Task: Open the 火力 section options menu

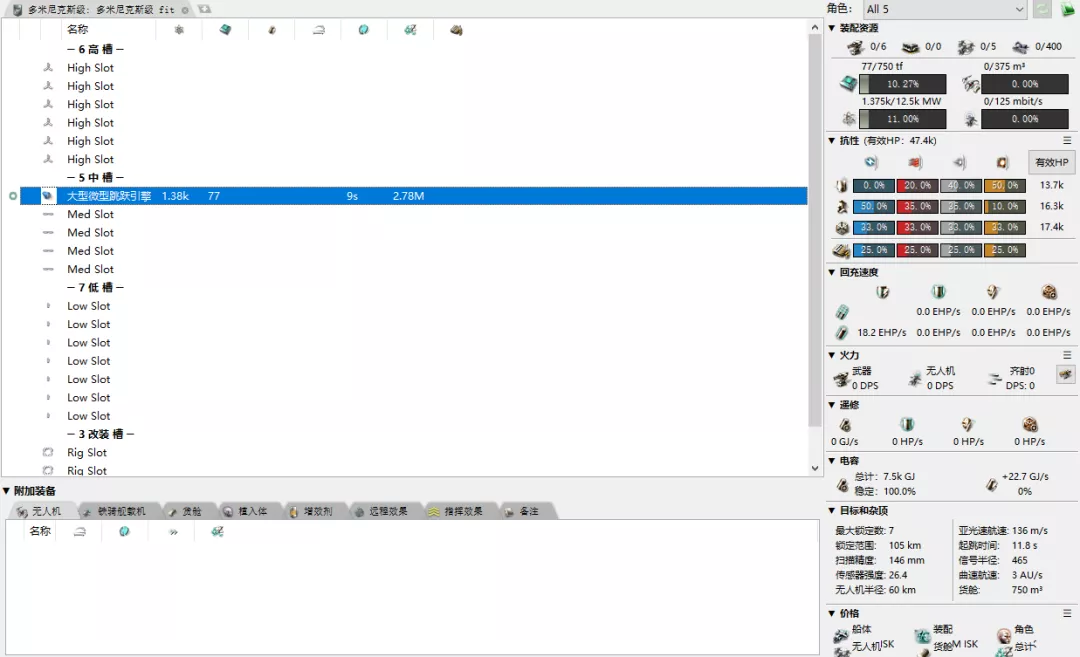Action: pos(1067,355)
